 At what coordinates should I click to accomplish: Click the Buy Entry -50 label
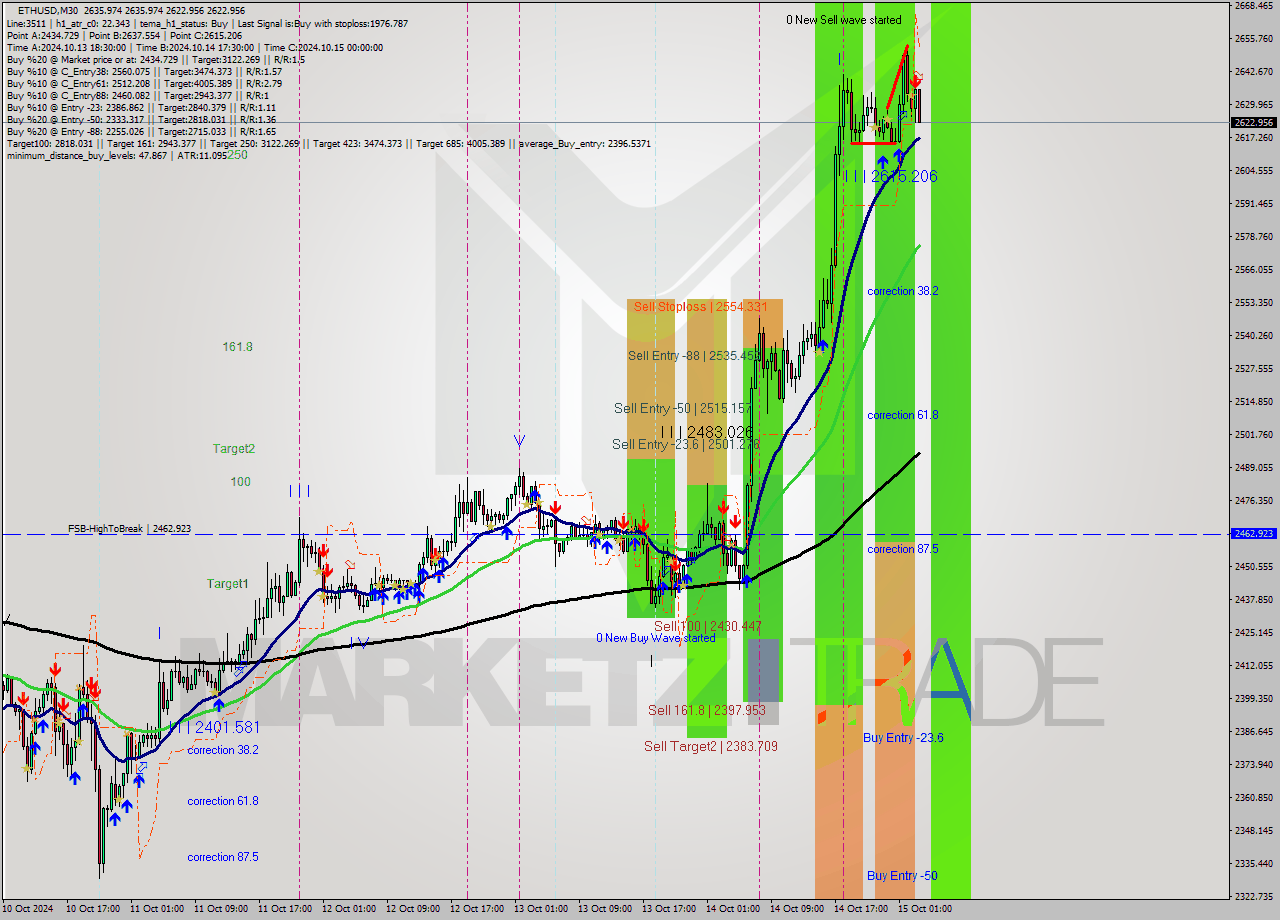coord(902,876)
